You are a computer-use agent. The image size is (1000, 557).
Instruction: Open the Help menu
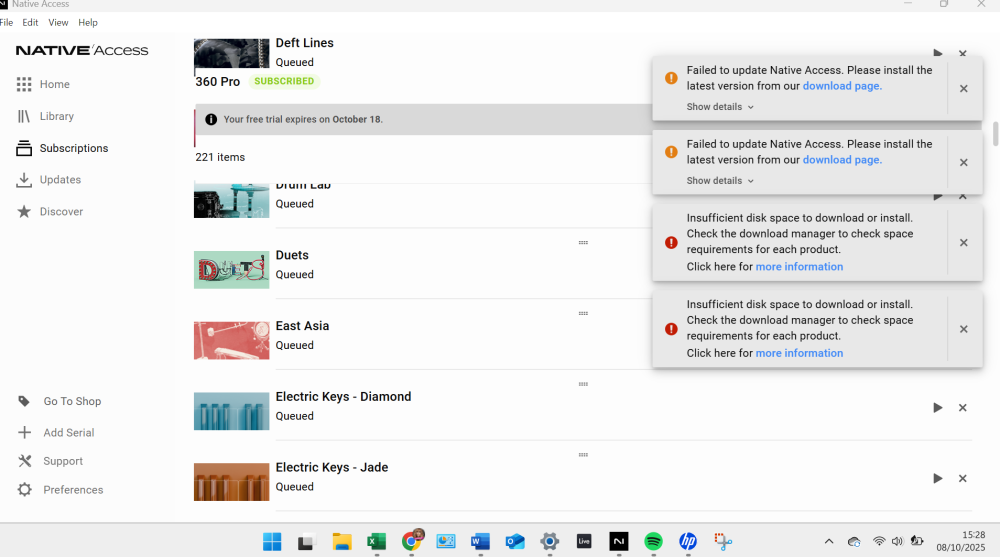pos(88,22)
